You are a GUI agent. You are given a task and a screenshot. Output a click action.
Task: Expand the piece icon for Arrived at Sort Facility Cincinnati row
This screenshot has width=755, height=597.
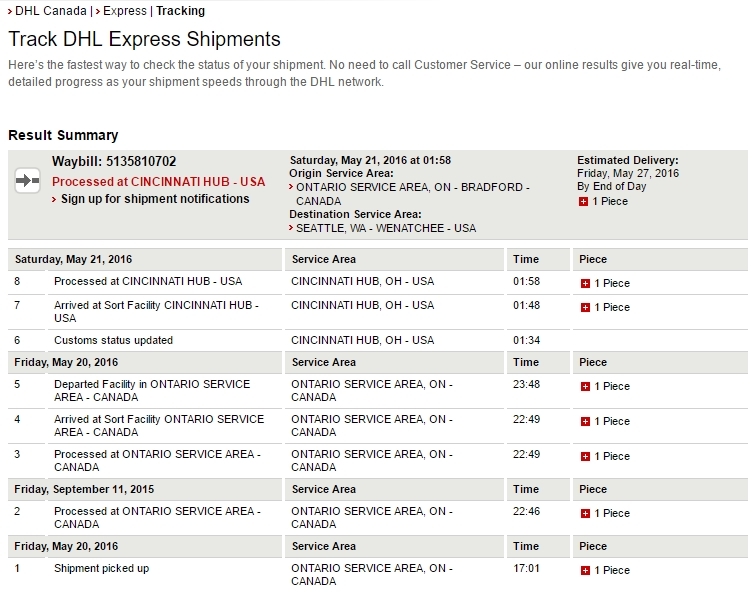pos(586,307)
